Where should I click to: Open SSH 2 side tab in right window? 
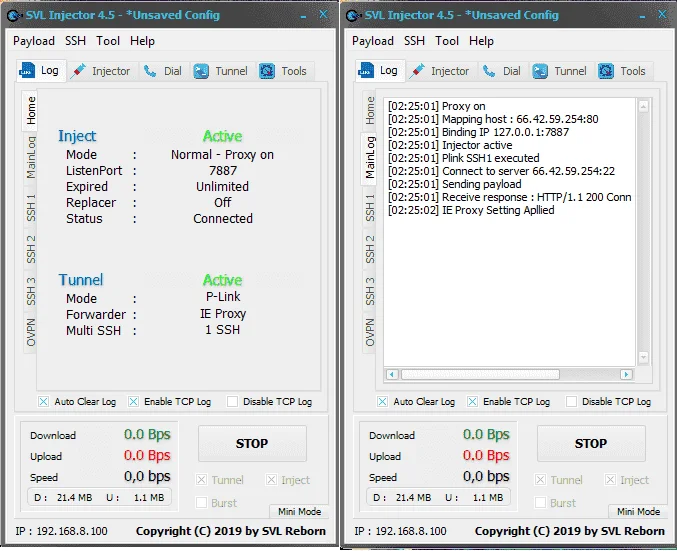(370, 250)
